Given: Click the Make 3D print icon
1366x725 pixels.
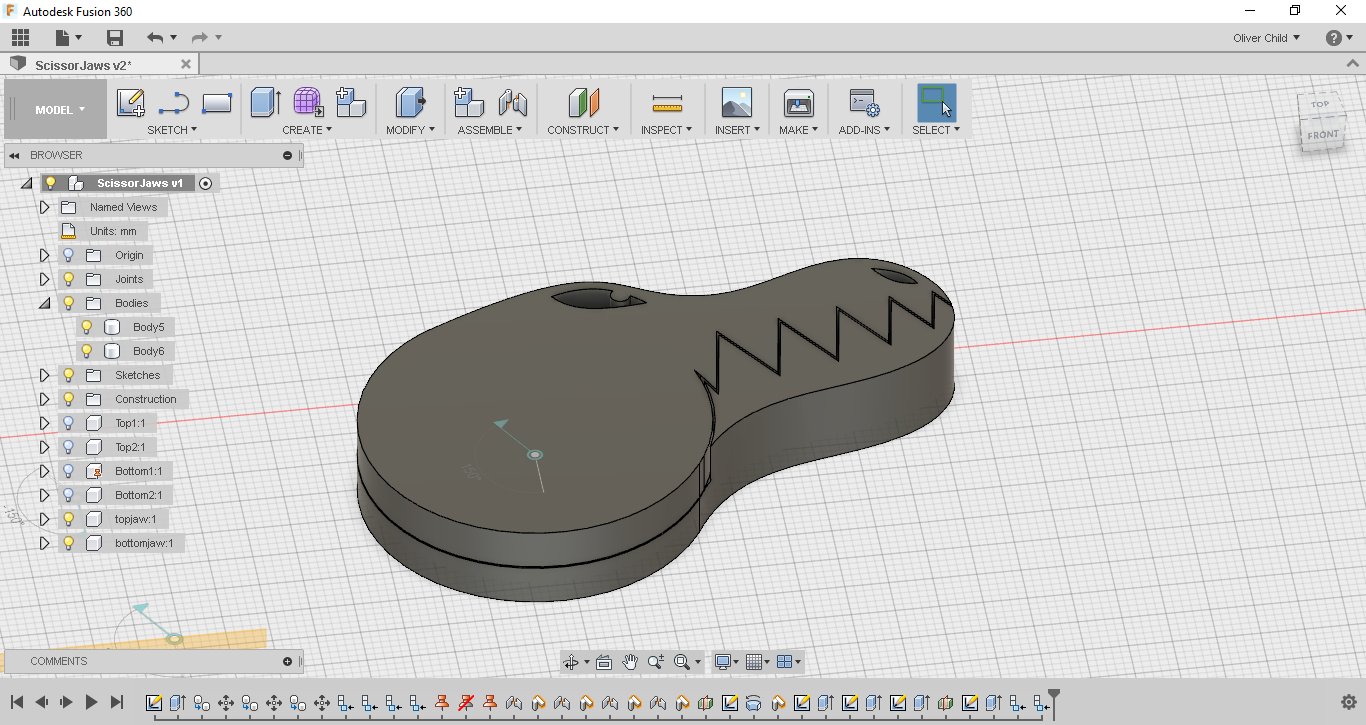Looking at the screenshot, I should pyautogui.click(x=799, y=103).
